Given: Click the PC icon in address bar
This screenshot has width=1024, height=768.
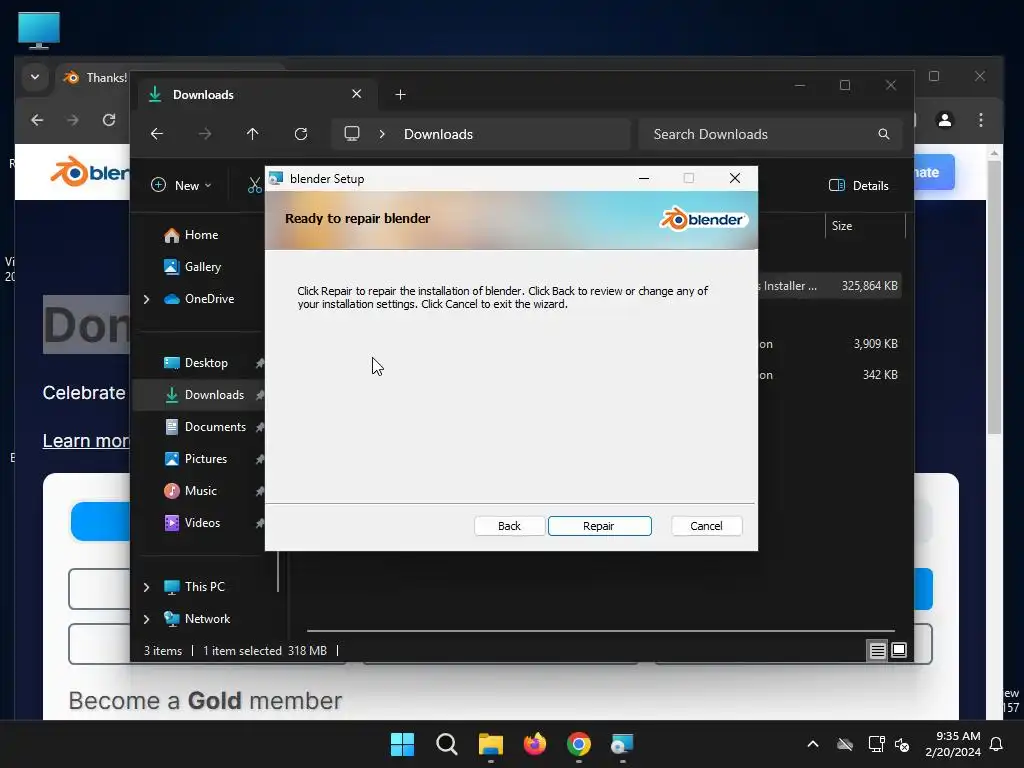Looking at the screenshot, I should (352, 134).
